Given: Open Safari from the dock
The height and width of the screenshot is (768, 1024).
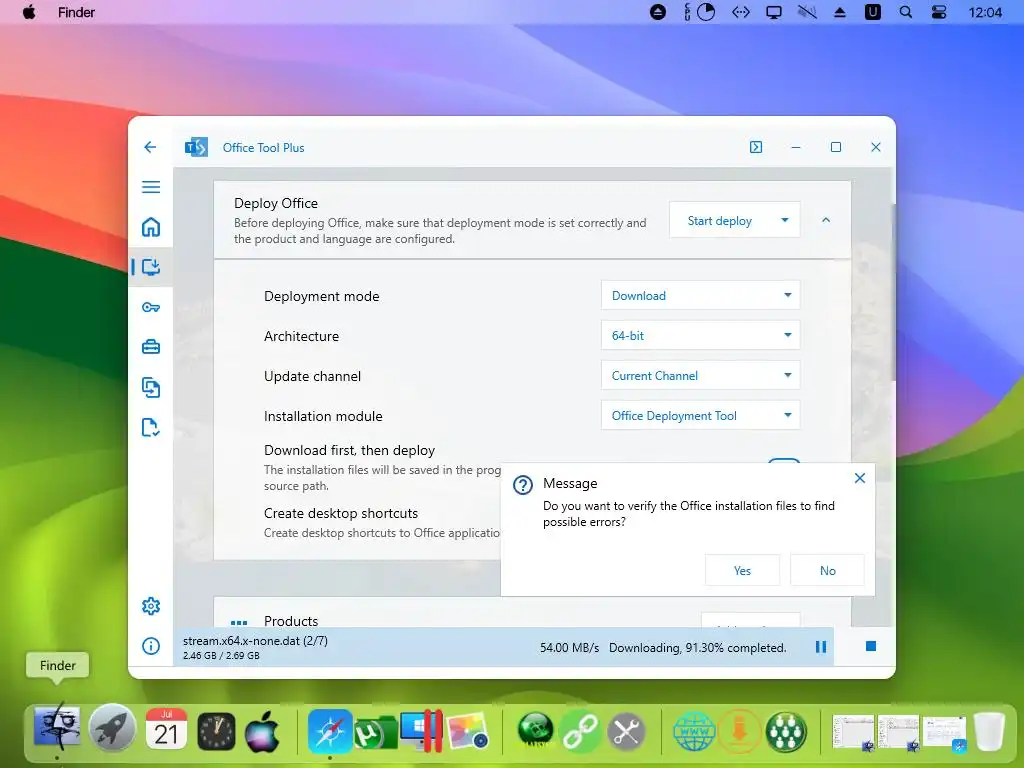Looking at the screenshot, I should click(x=330, y=731).
